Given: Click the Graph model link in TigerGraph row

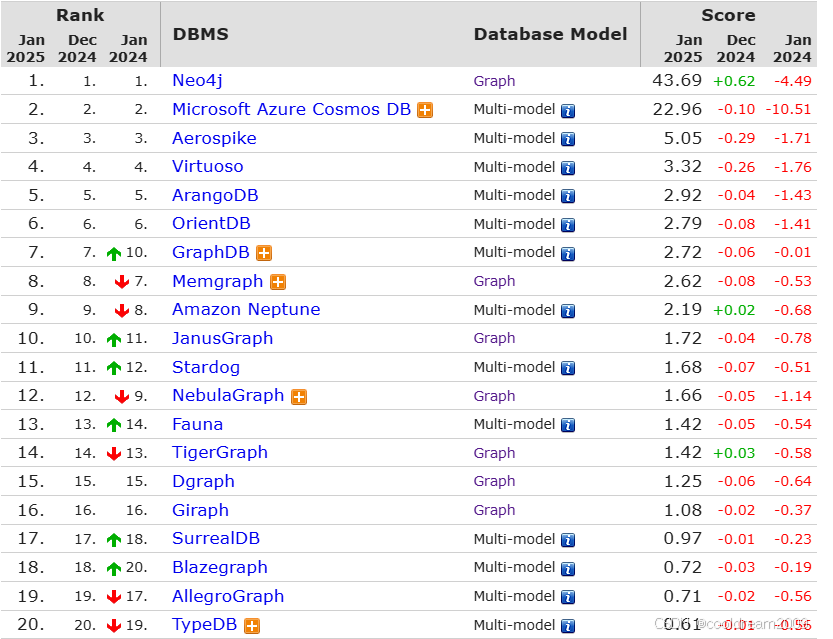Looking at the screenshot, I should (x=494, y=453).
